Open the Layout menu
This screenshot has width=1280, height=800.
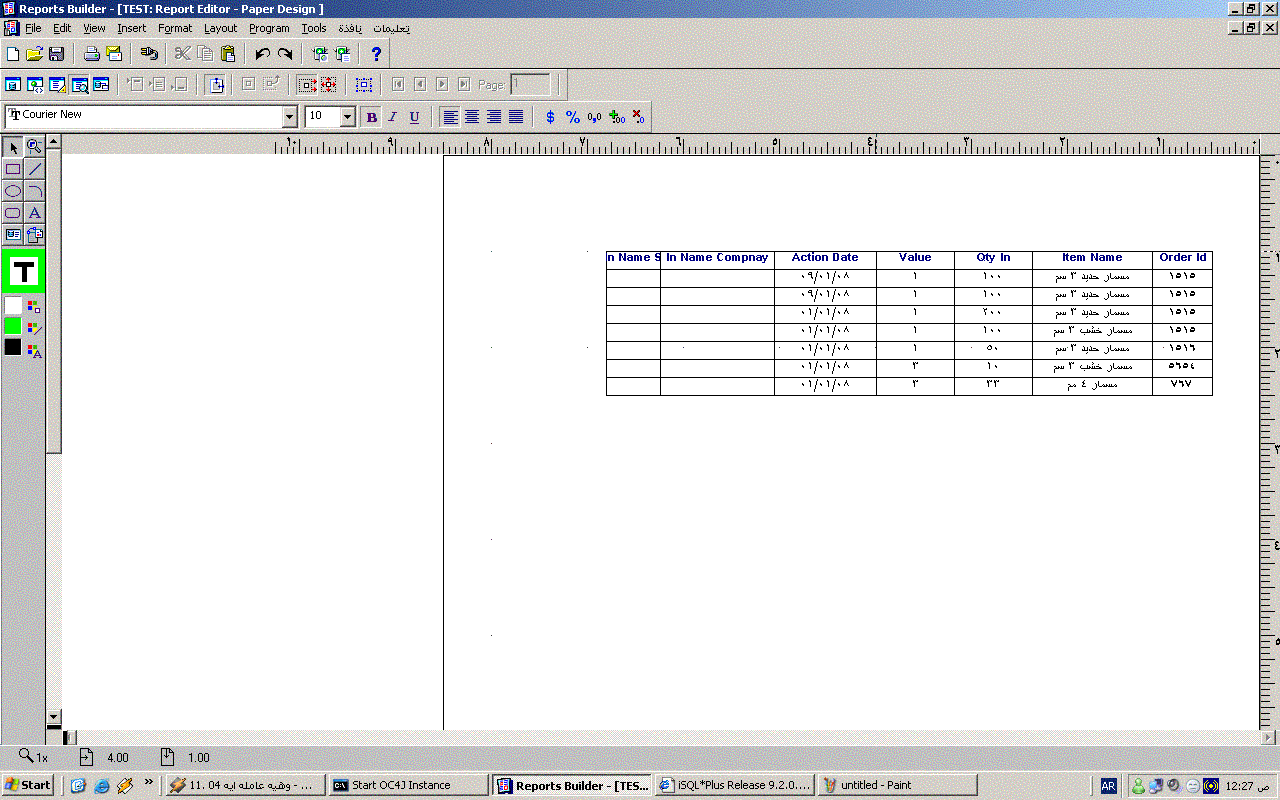click(x=220, y=28)
